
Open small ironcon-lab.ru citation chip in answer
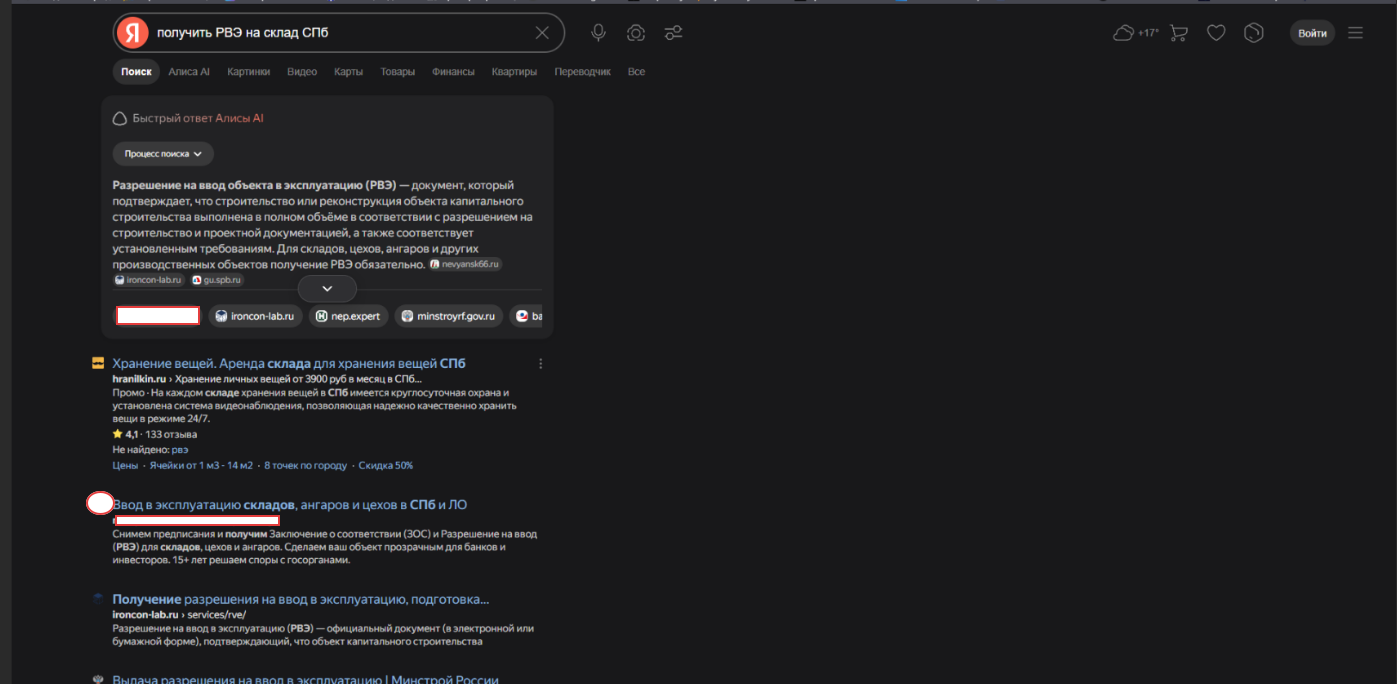148,280
